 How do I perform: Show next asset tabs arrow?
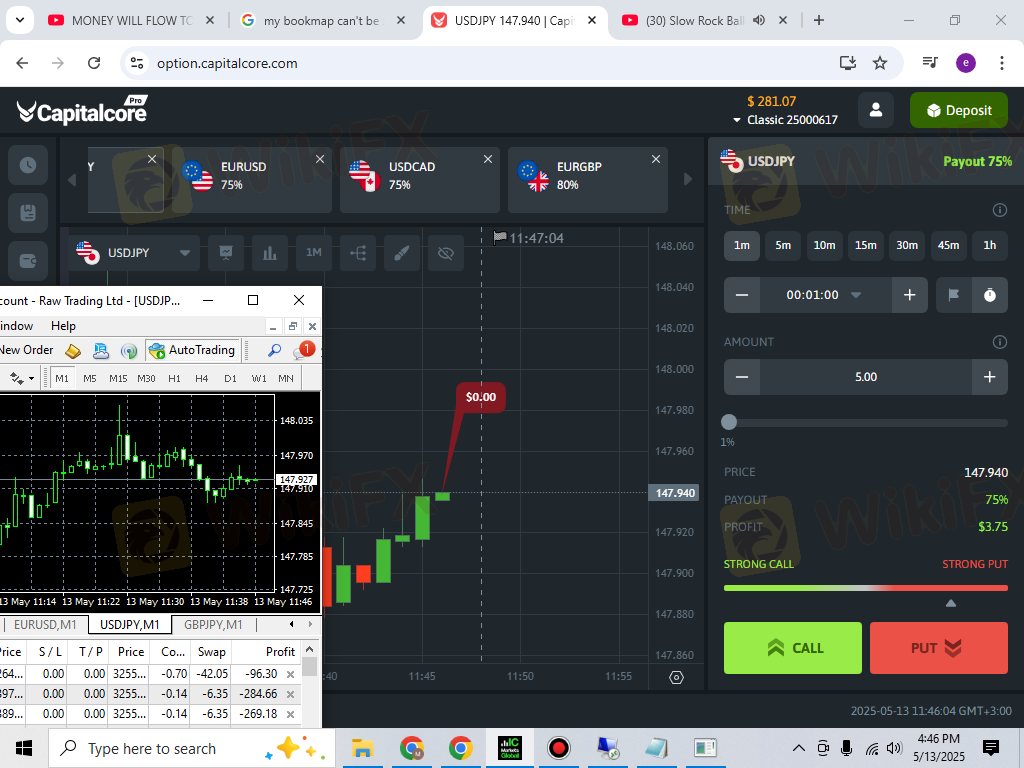(688, 179)
